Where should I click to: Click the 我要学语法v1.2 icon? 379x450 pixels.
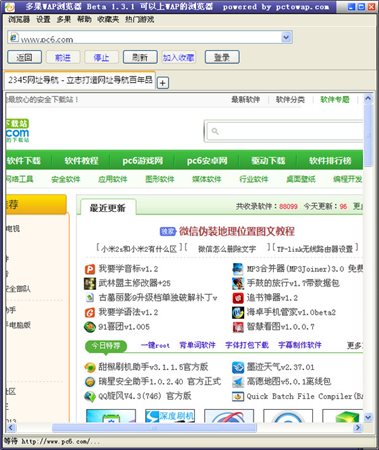click(x=90, y=312)
